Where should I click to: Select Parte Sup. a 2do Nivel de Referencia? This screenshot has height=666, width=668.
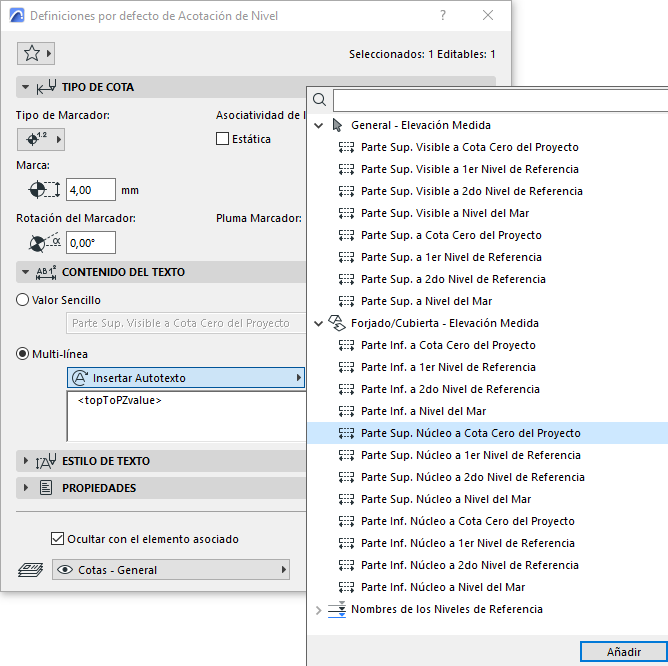pos(453,279)
